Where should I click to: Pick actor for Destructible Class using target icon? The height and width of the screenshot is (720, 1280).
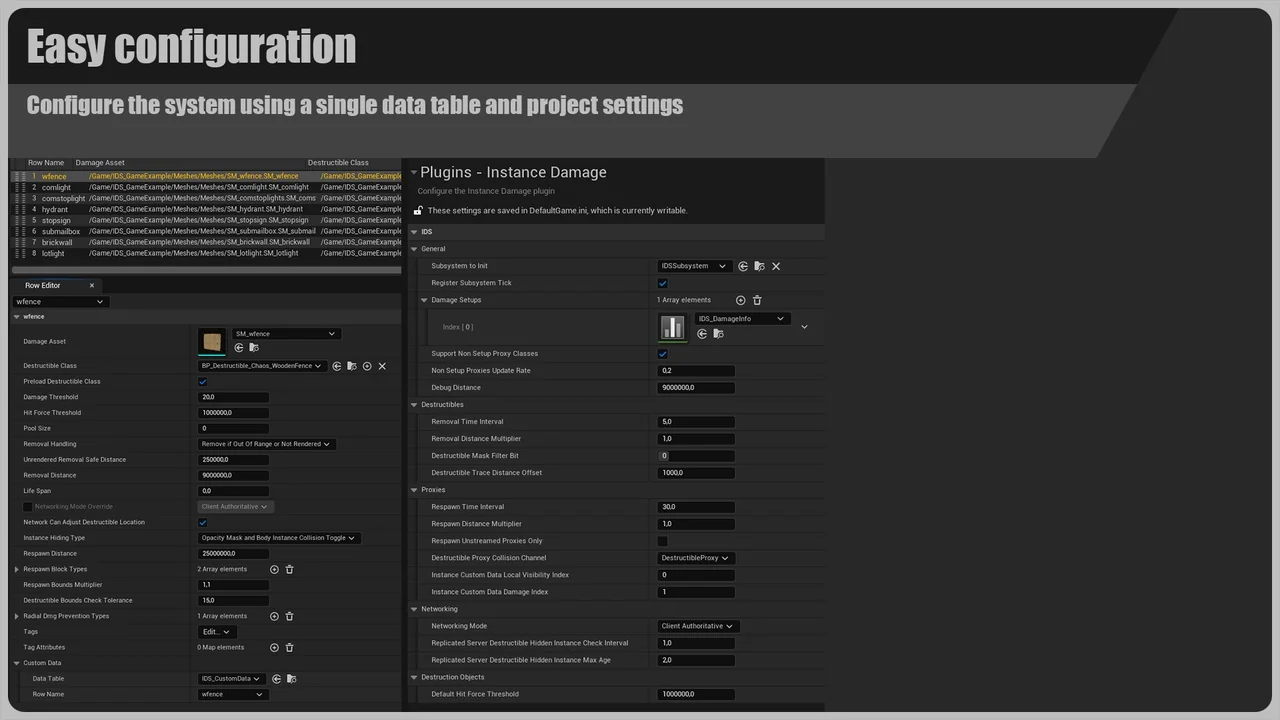pyautogui.click(x=367, y=366)
